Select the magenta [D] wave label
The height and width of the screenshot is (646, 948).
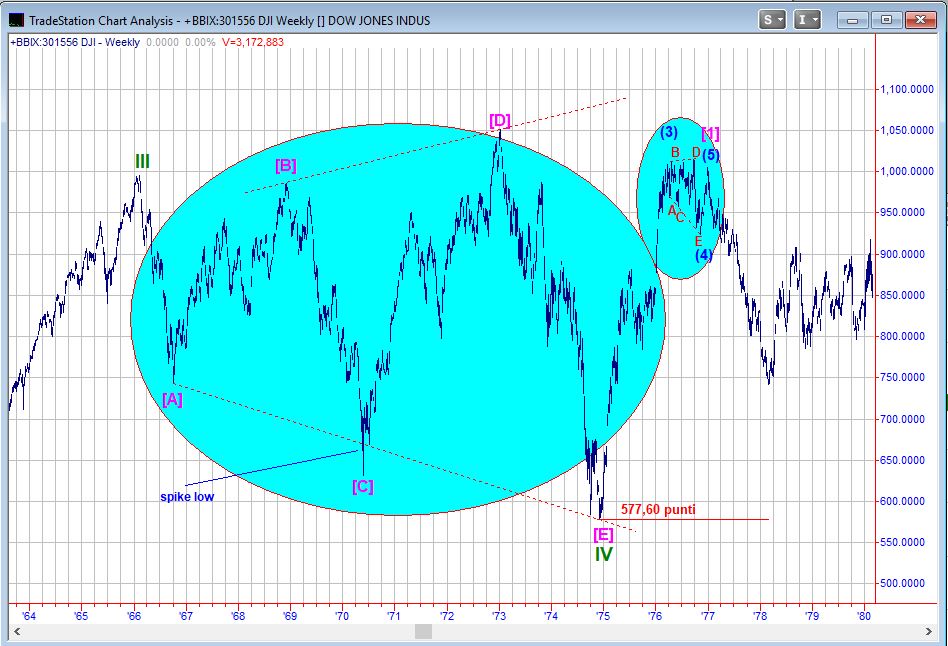[500, 120]
